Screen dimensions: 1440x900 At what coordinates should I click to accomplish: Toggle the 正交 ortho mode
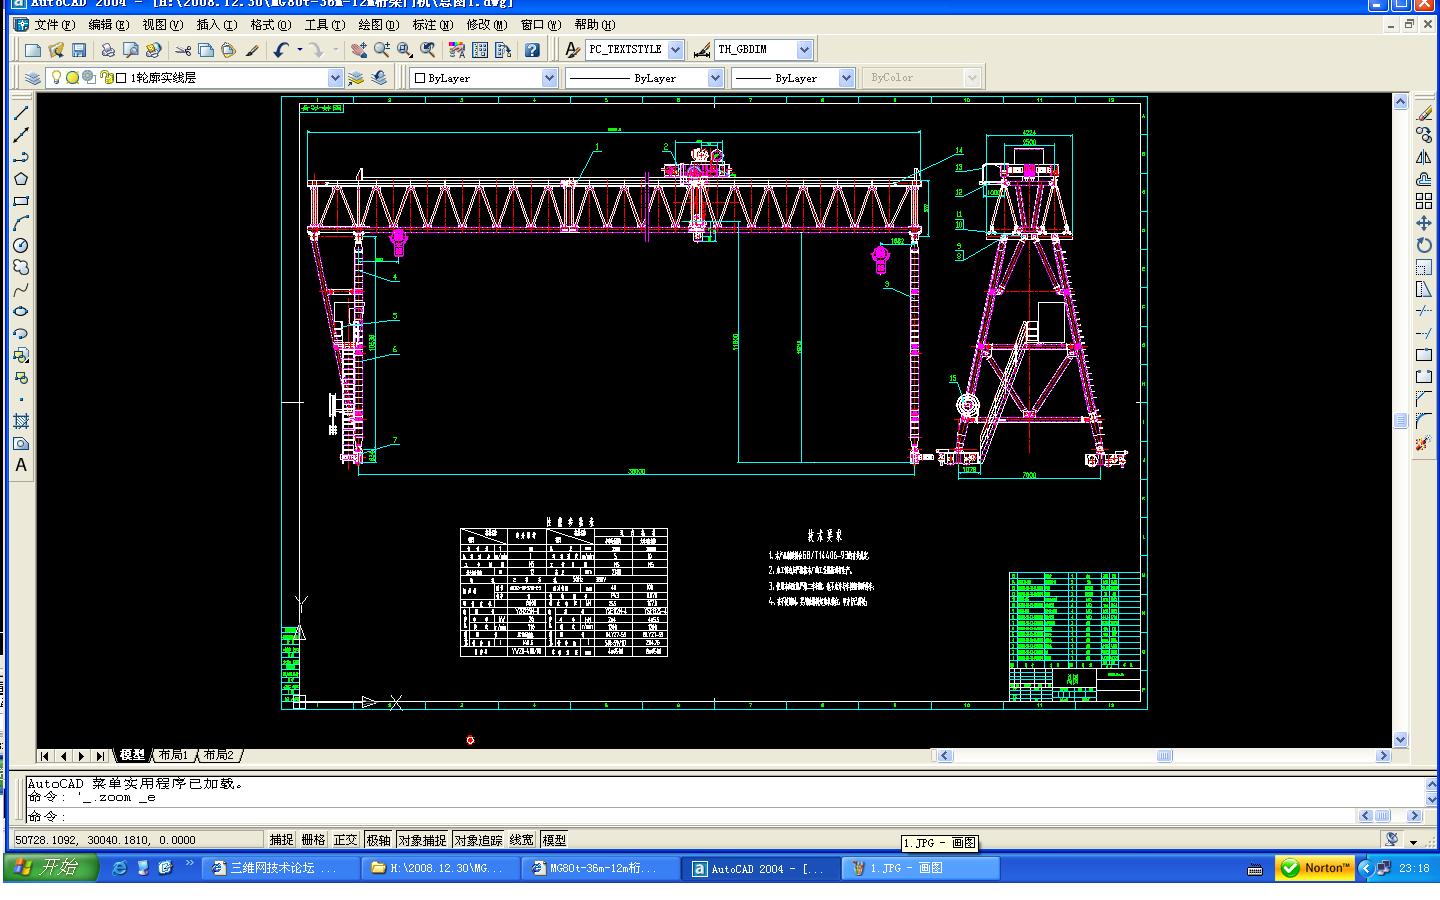[x=345, y=840]
